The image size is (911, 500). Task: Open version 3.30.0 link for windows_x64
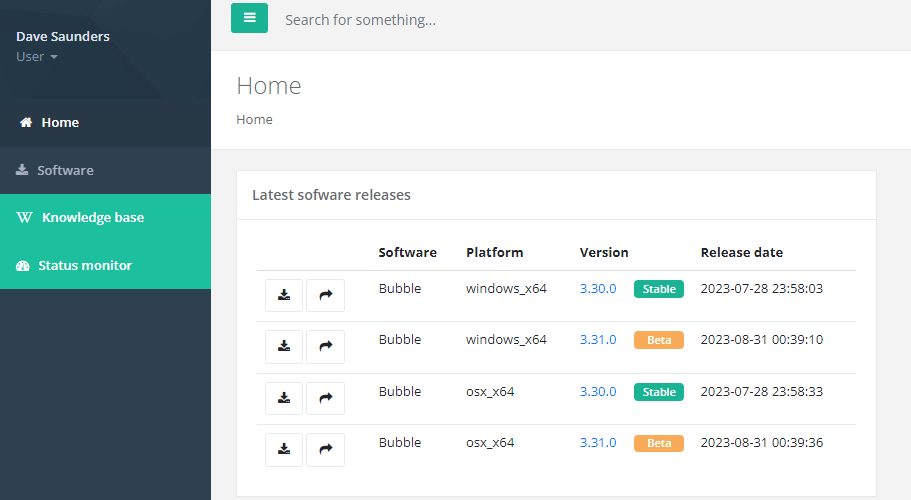[x=598, y=288]
